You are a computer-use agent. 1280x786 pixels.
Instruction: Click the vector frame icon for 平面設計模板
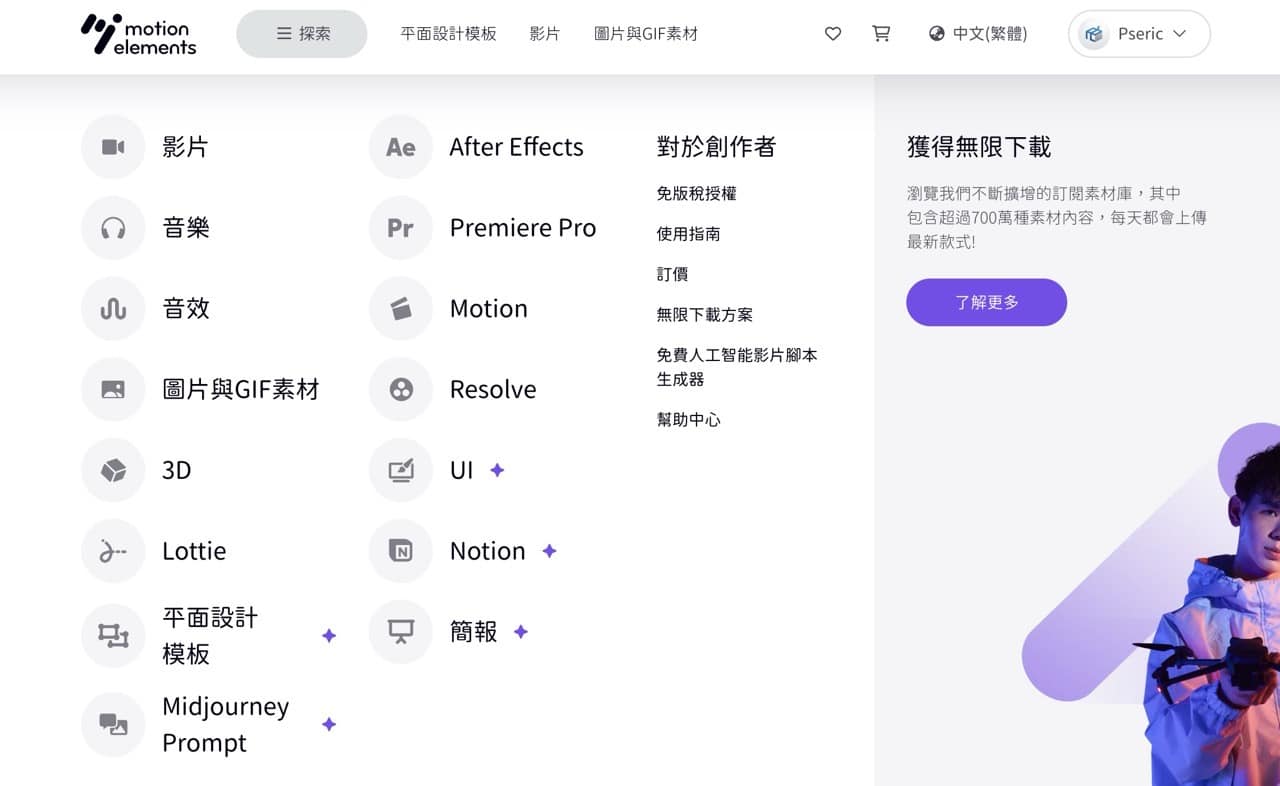[x=113, y=636]
